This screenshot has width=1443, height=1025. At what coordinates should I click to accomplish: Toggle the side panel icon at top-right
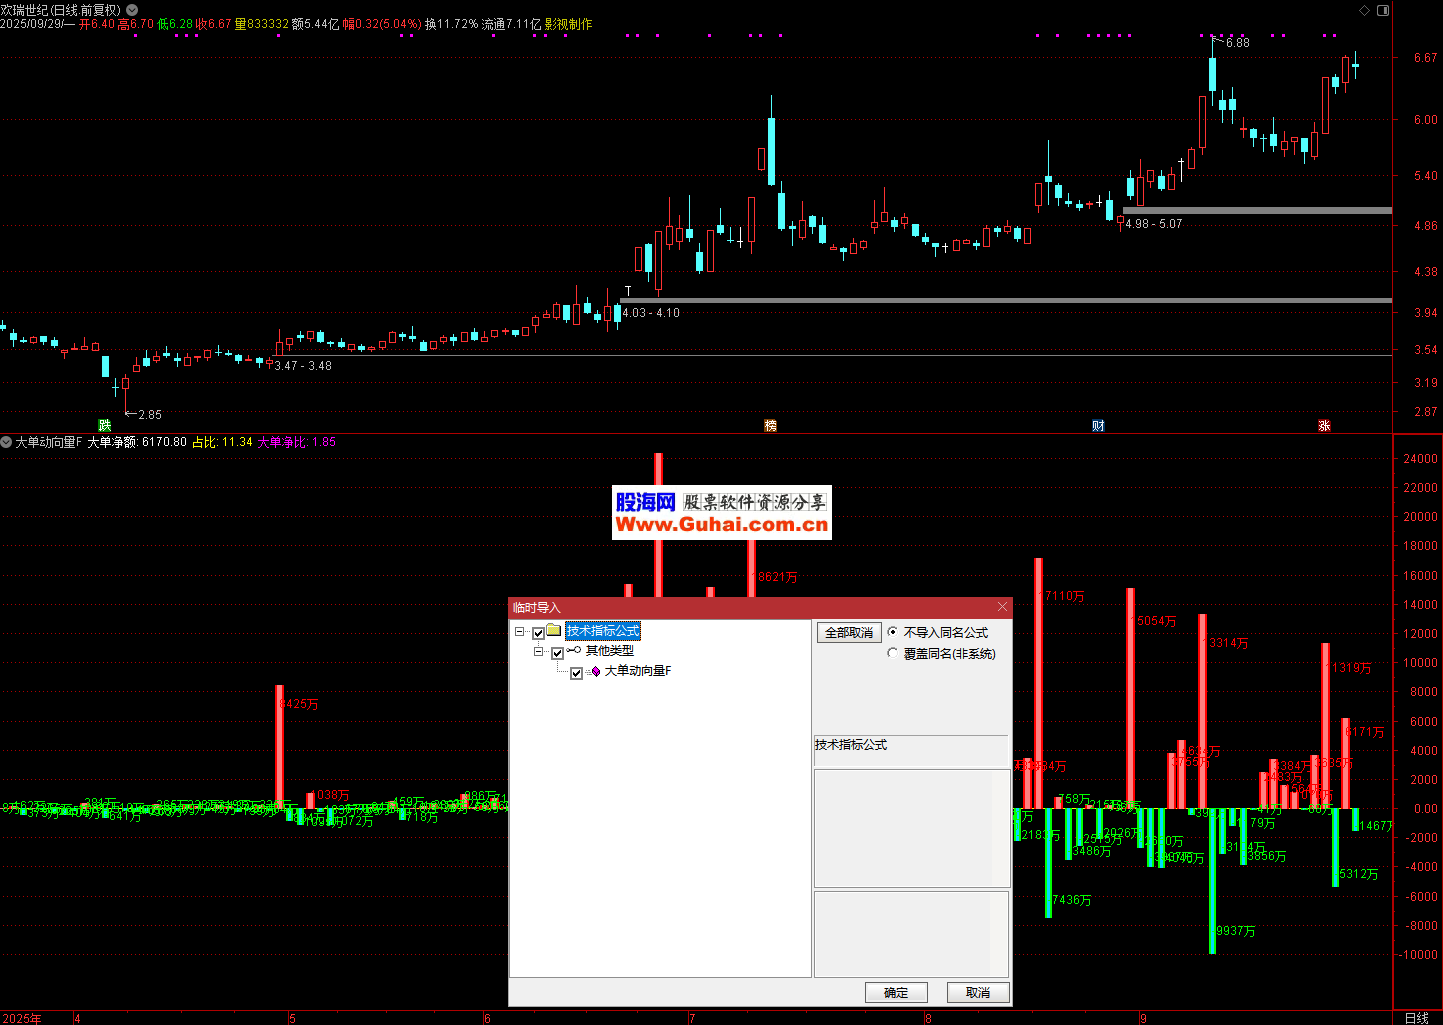[1383, 10]
